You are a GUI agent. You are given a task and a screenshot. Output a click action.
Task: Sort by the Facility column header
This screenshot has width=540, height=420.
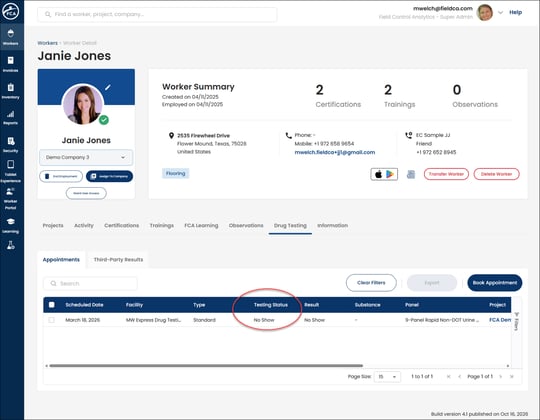click(x=134, y=305)
